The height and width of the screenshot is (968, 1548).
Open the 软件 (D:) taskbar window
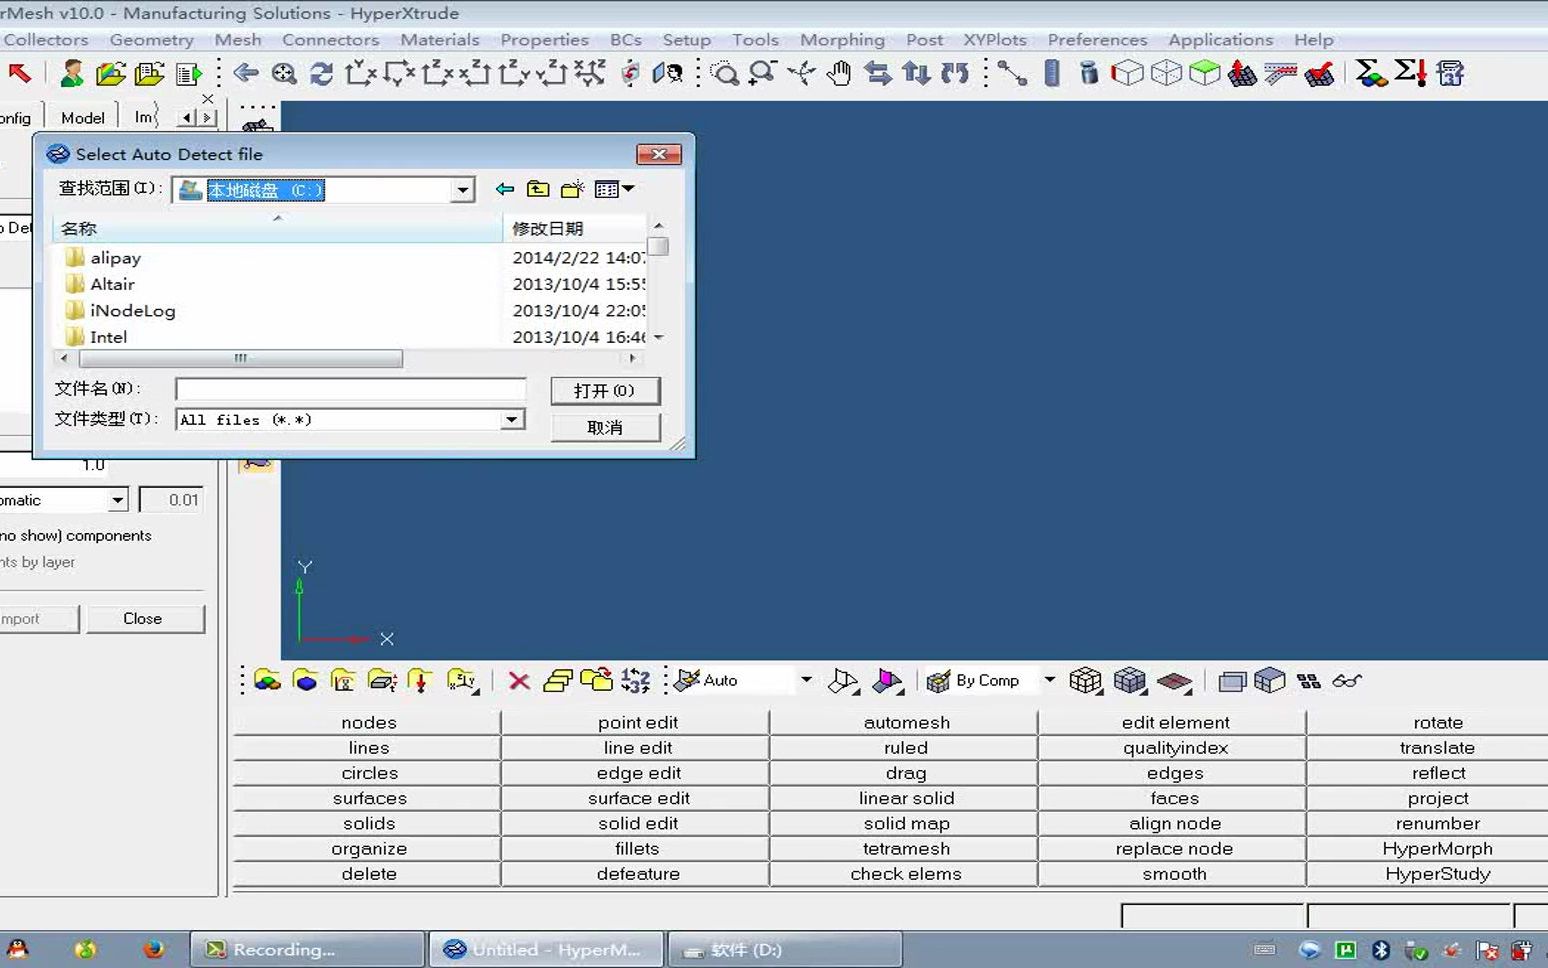click(785, 950)
